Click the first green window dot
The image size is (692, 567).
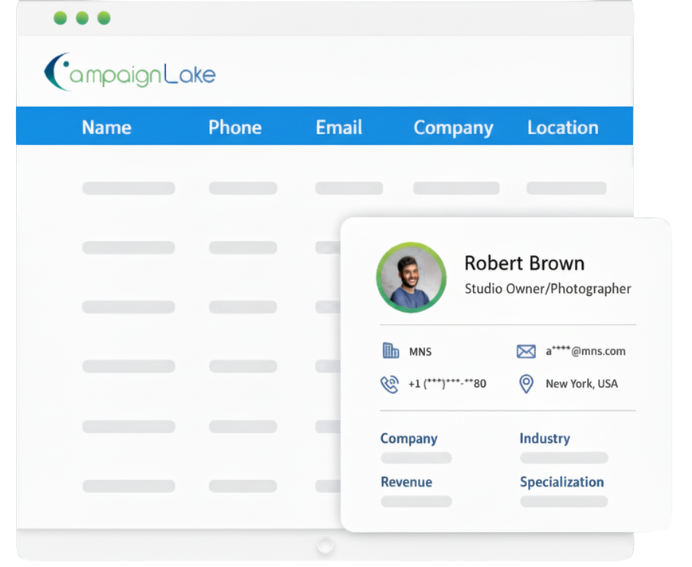pos(60,18)
